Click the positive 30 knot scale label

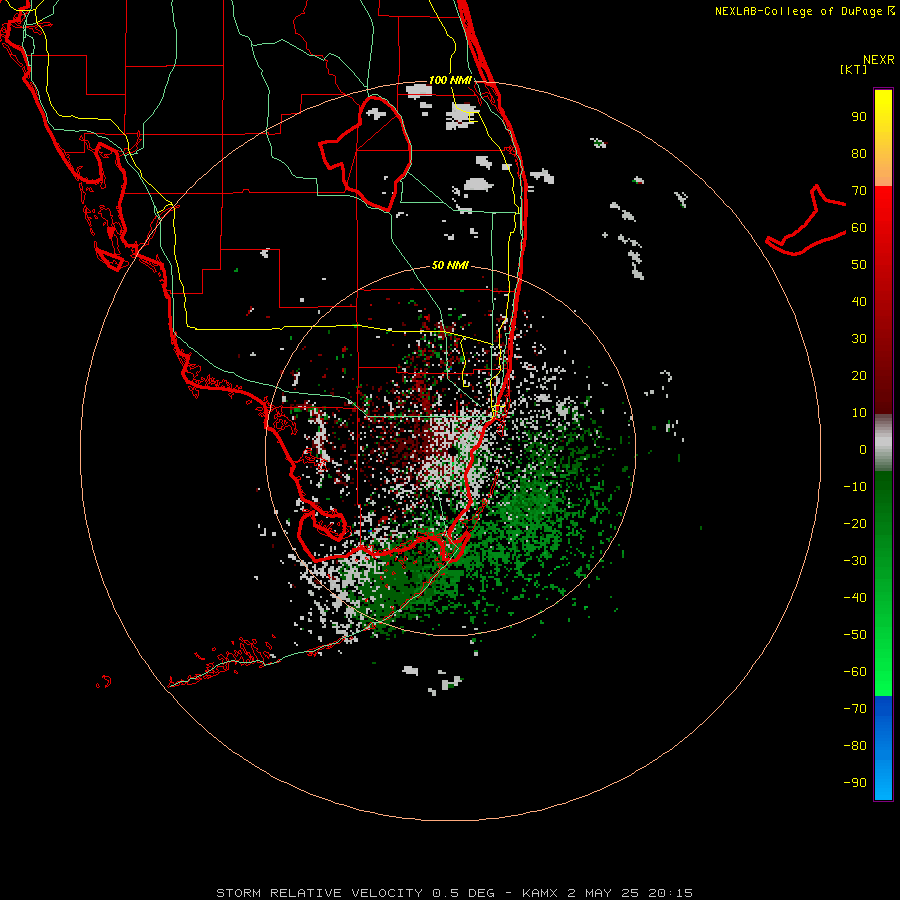coord(859,339)
